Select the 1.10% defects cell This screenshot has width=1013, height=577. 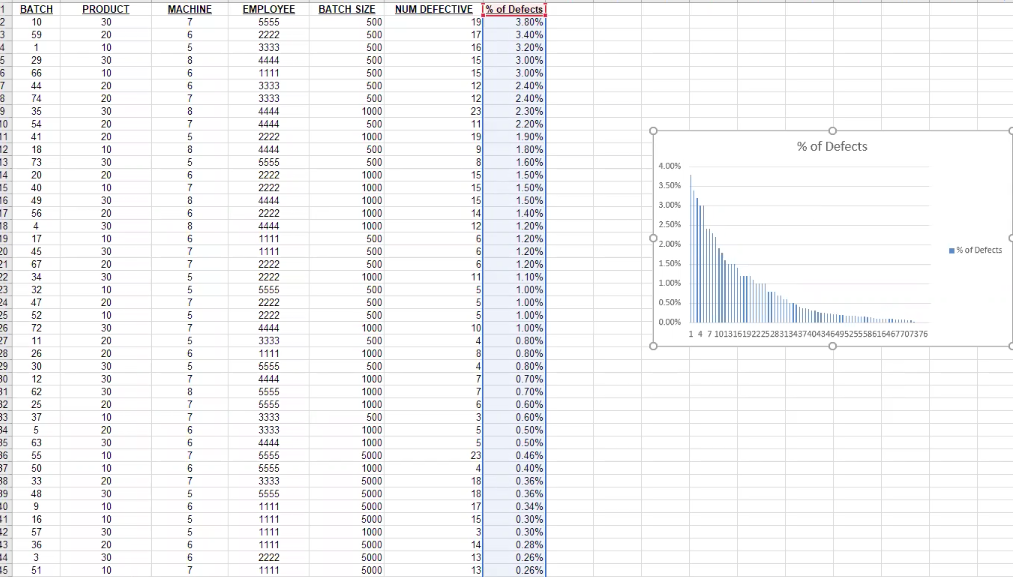pos(514,277)
